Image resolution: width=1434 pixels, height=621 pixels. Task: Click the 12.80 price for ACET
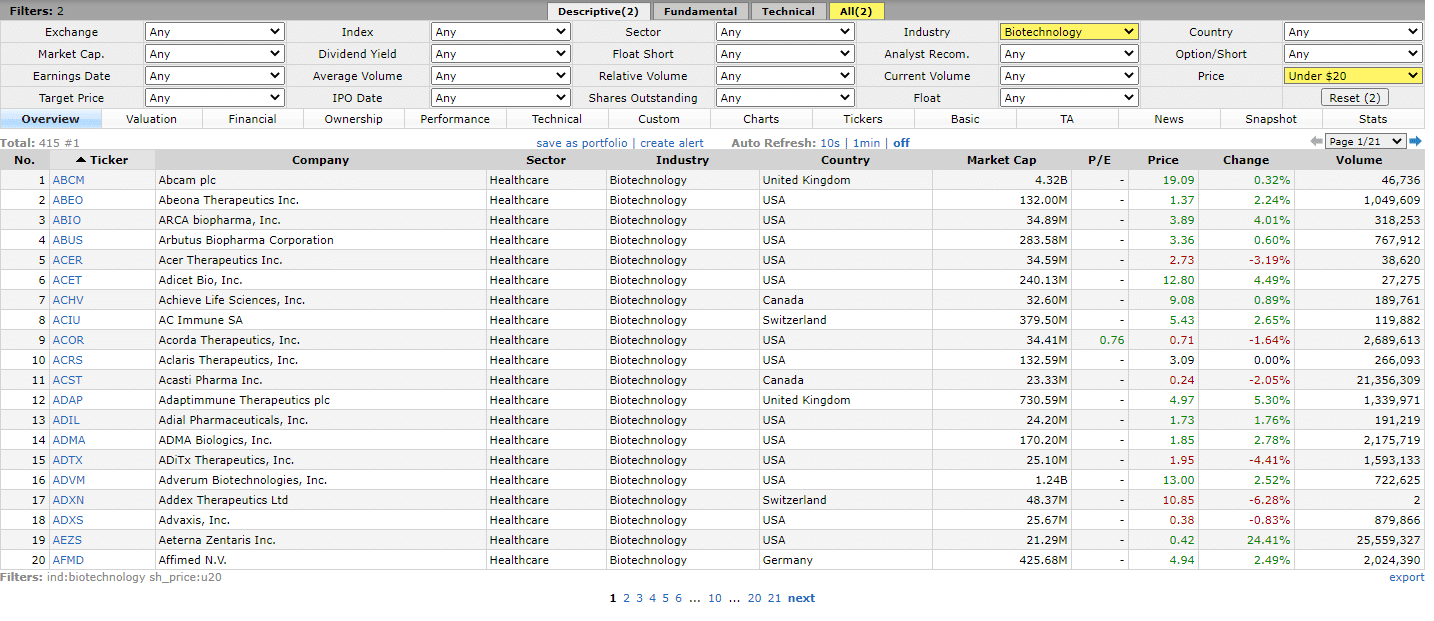1179,280
